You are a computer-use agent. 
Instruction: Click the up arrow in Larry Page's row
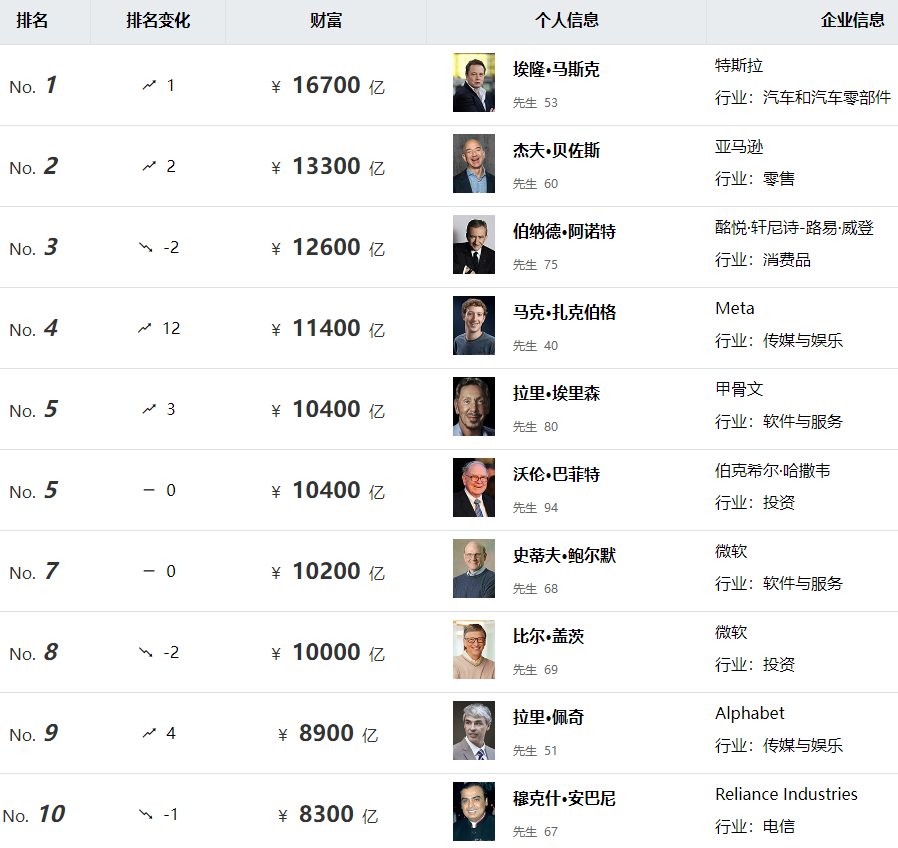tap(149, 734)
